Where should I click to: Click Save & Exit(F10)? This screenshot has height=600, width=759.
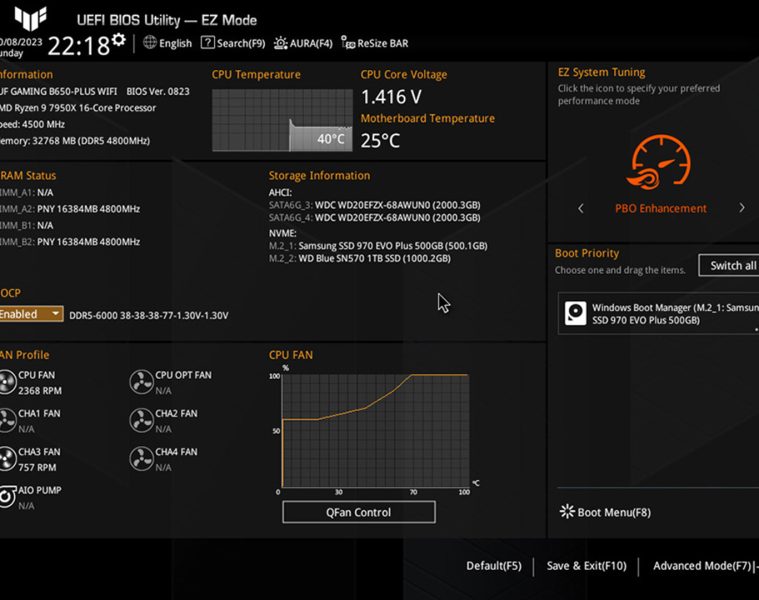coord(586,566)
